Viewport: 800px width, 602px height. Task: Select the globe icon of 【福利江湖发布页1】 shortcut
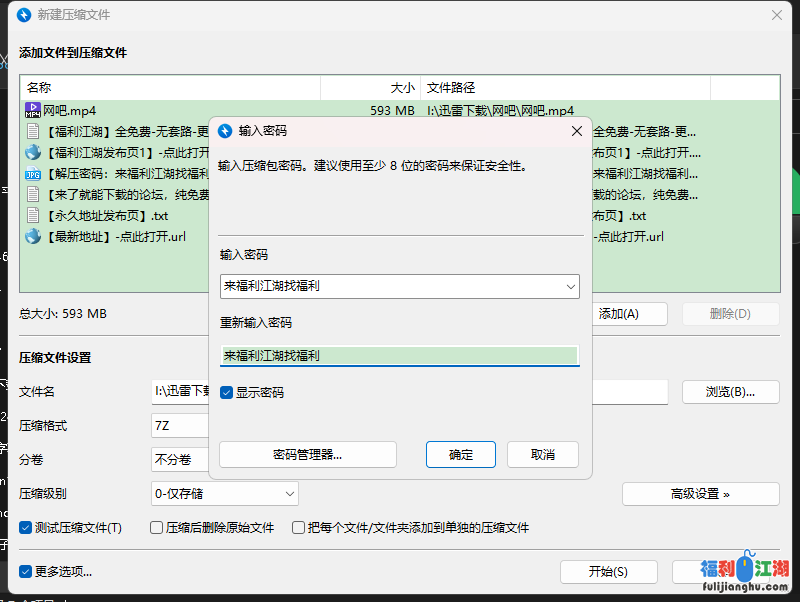tap(32, 153)
